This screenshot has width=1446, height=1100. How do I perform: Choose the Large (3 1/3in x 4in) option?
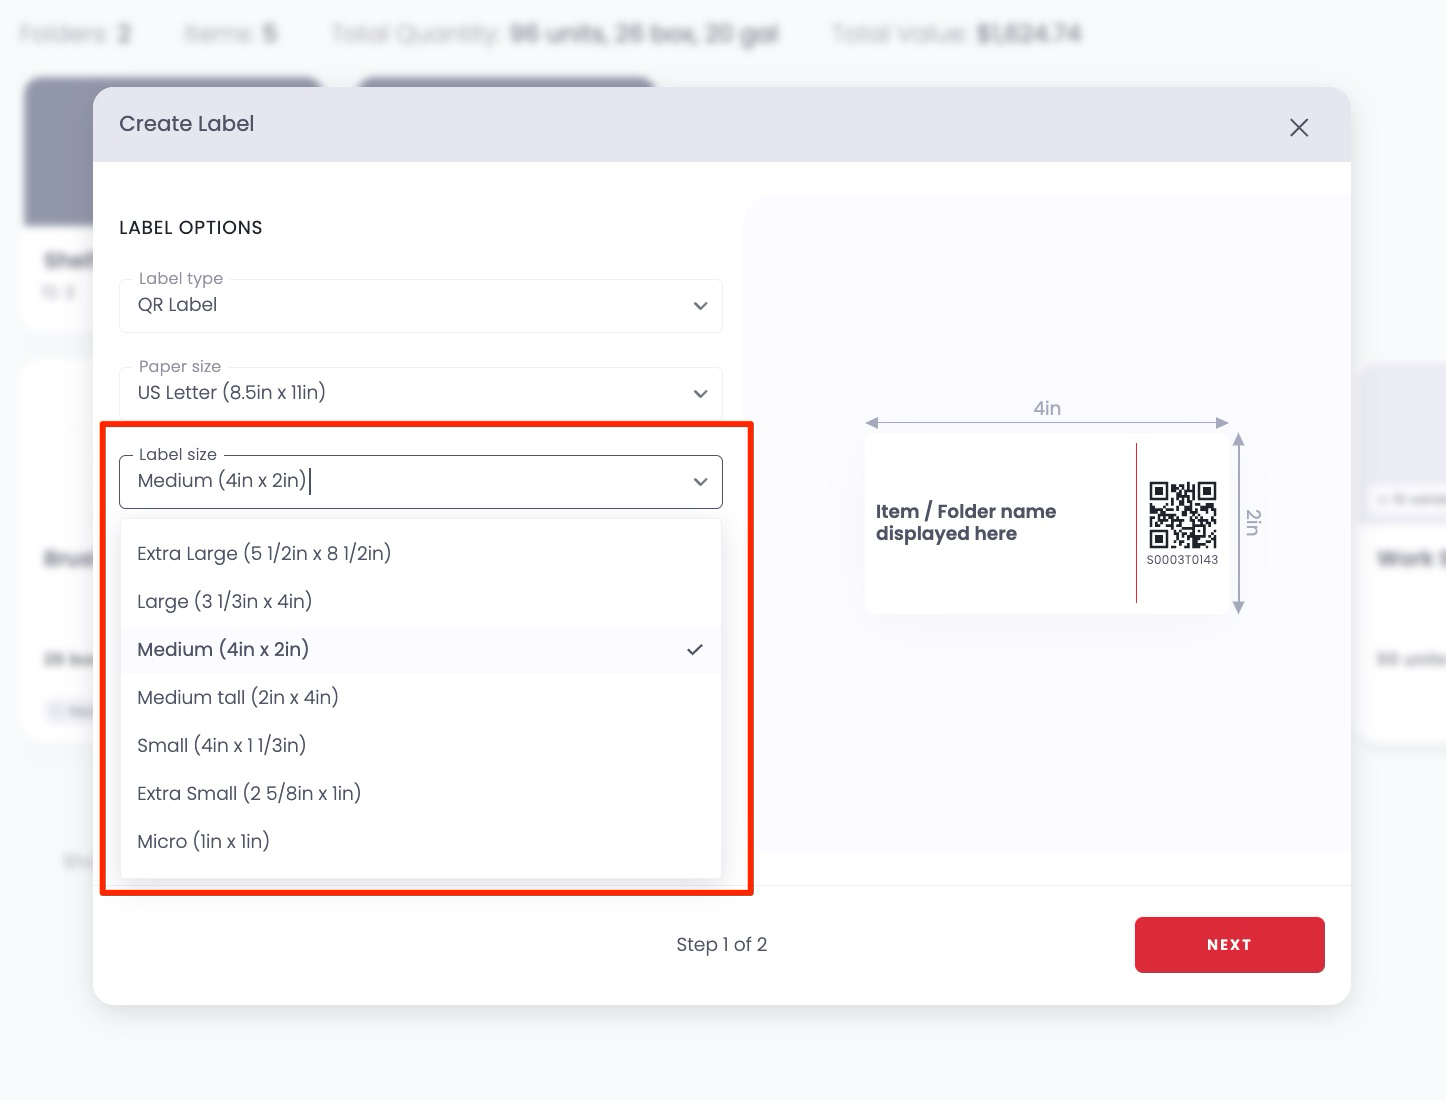click(225, 602)
